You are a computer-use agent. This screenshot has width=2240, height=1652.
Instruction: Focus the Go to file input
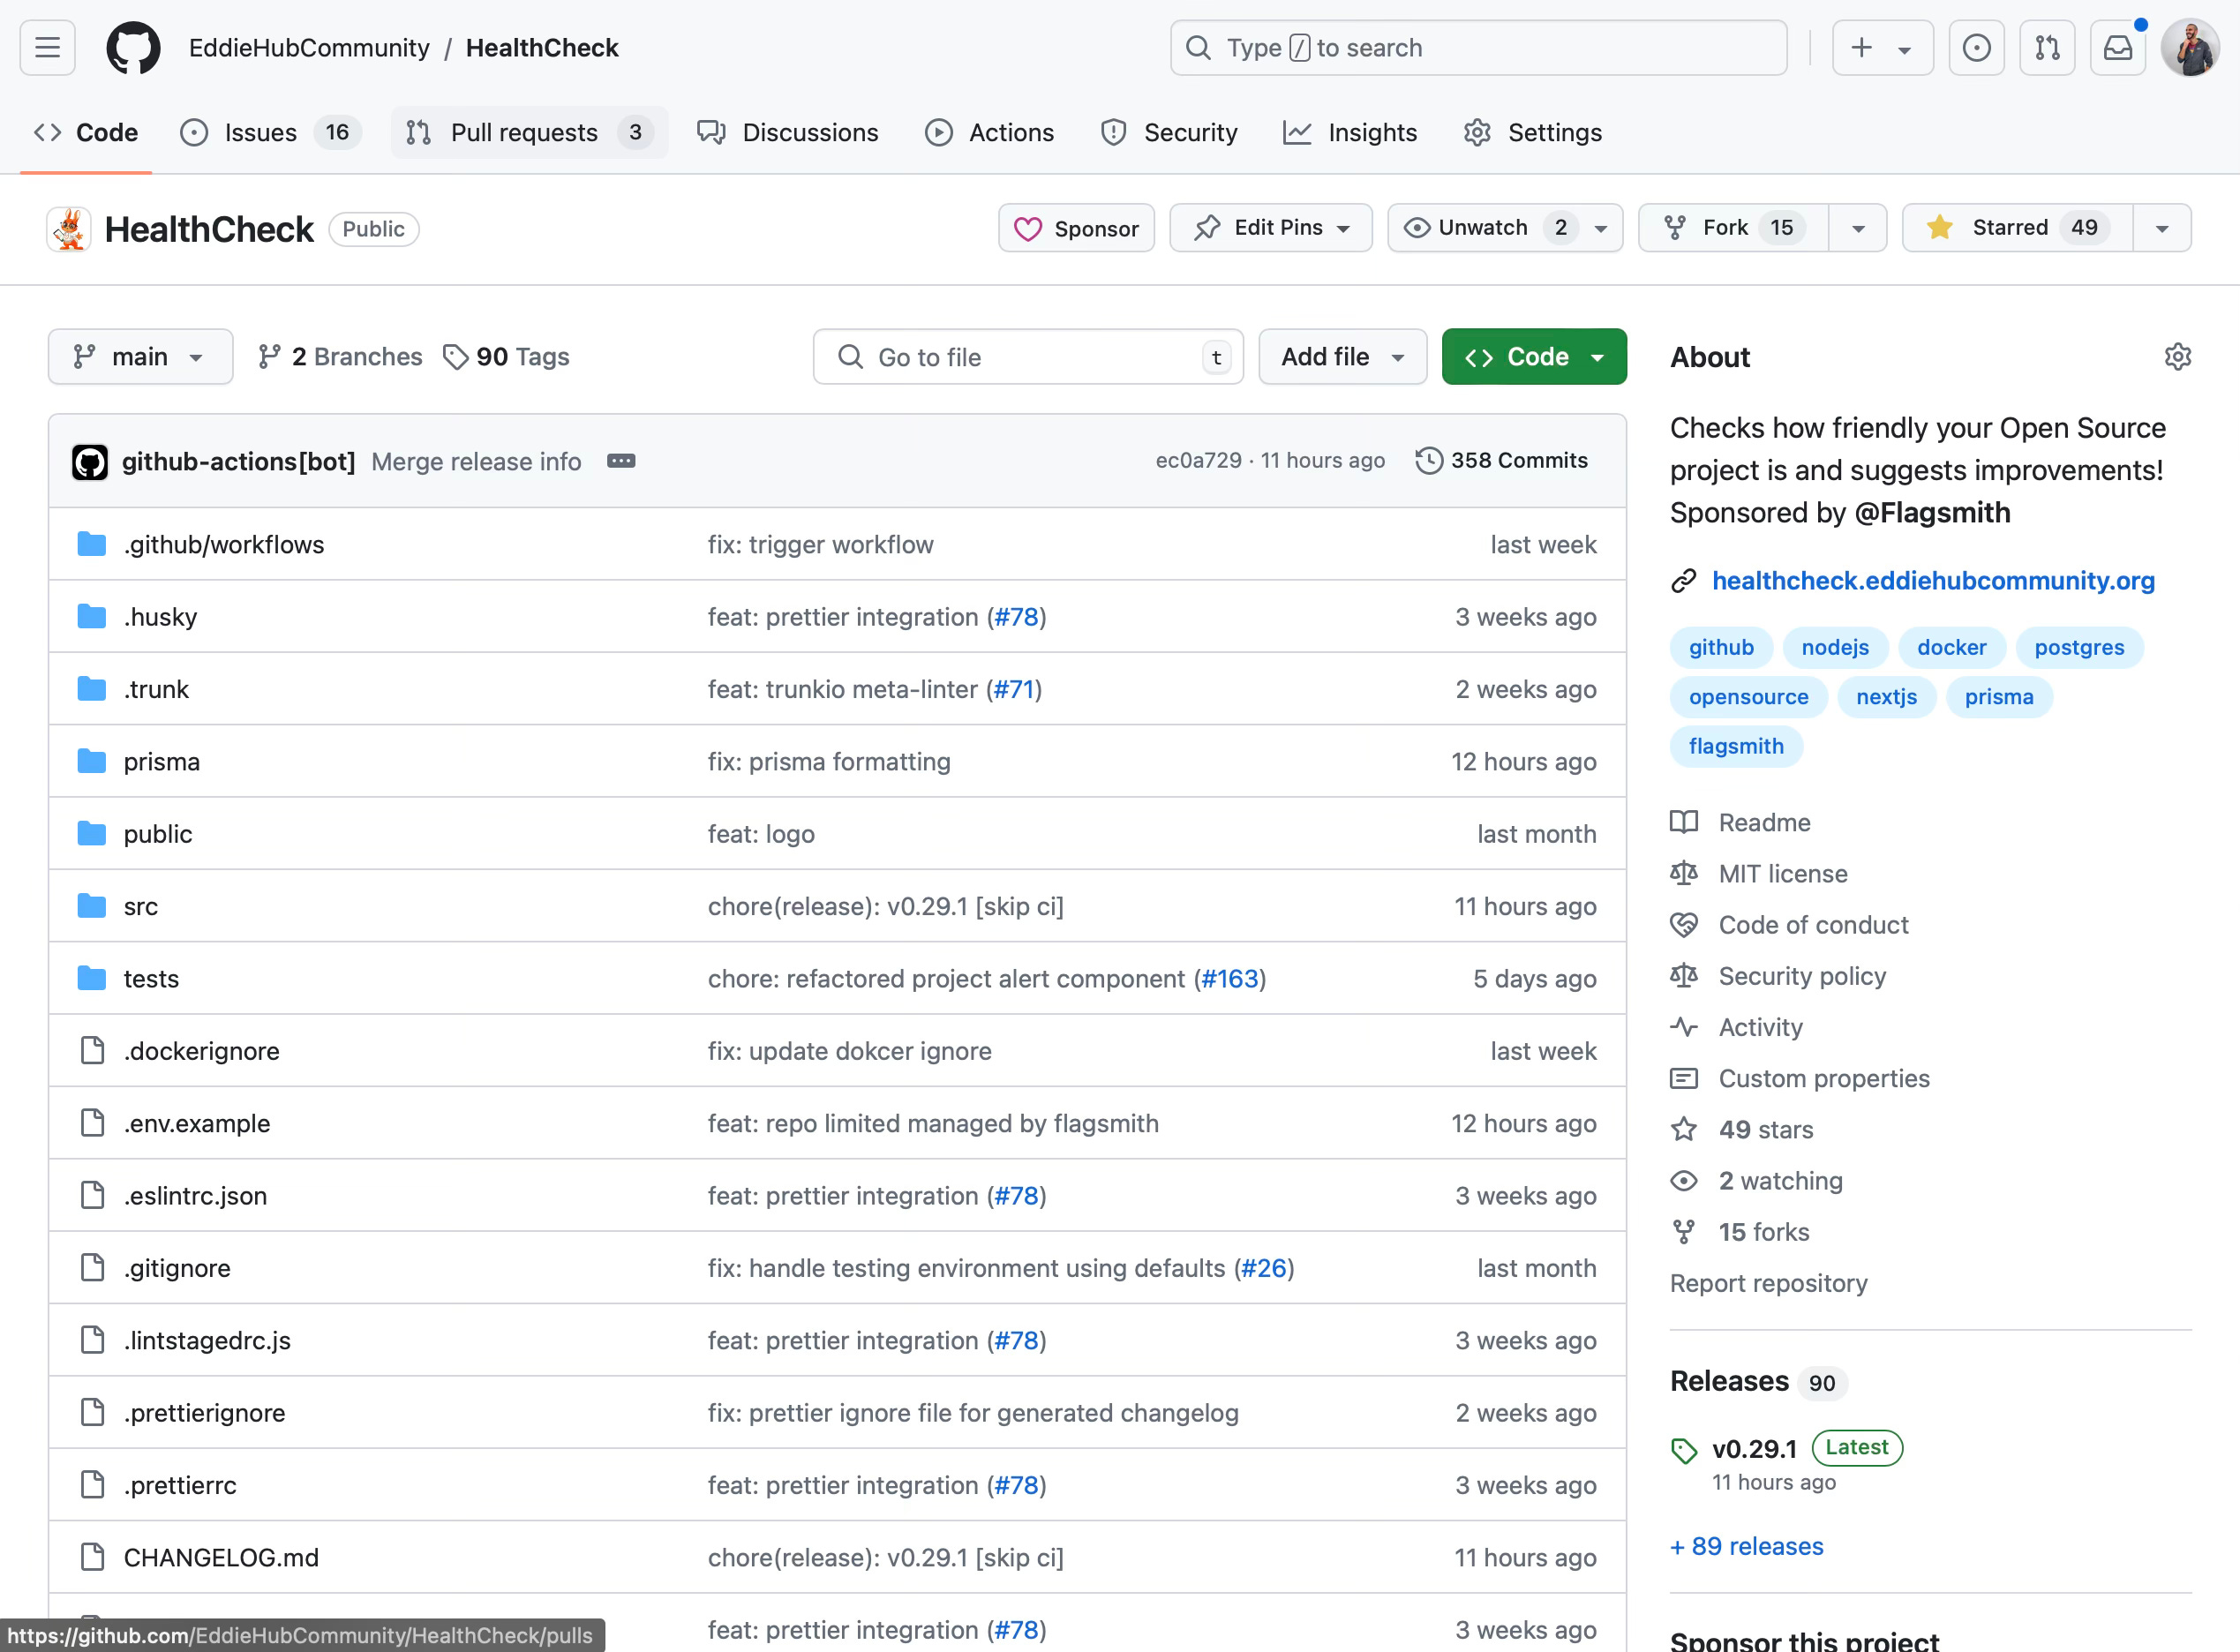[x=1028, y=357]
